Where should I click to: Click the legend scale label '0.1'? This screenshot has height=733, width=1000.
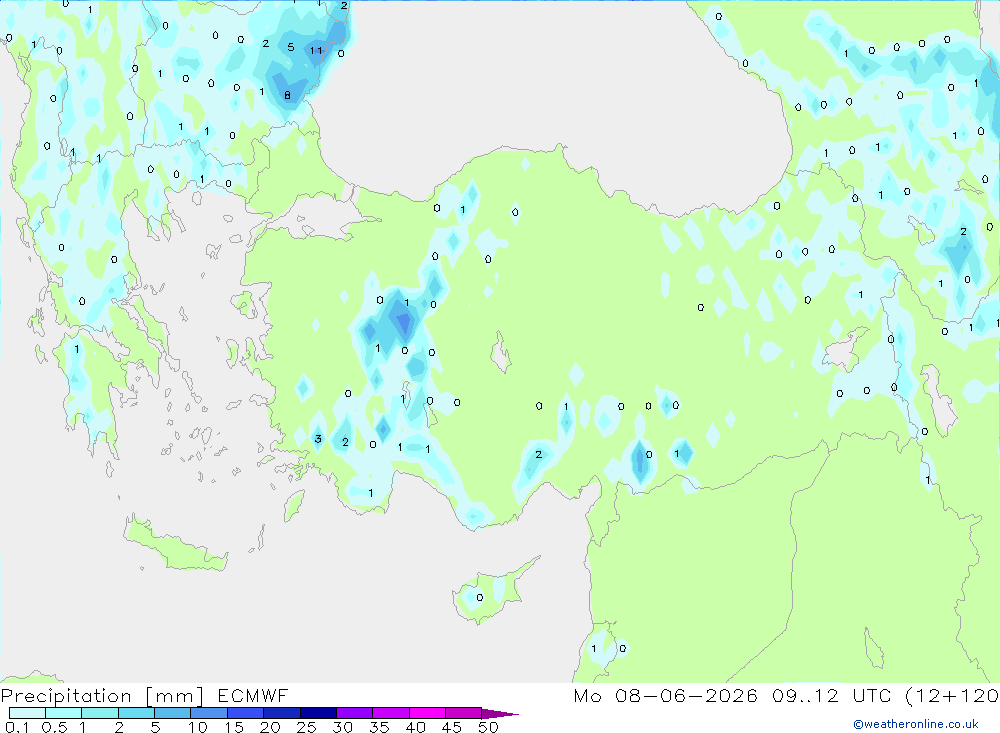tap(17, 727)
